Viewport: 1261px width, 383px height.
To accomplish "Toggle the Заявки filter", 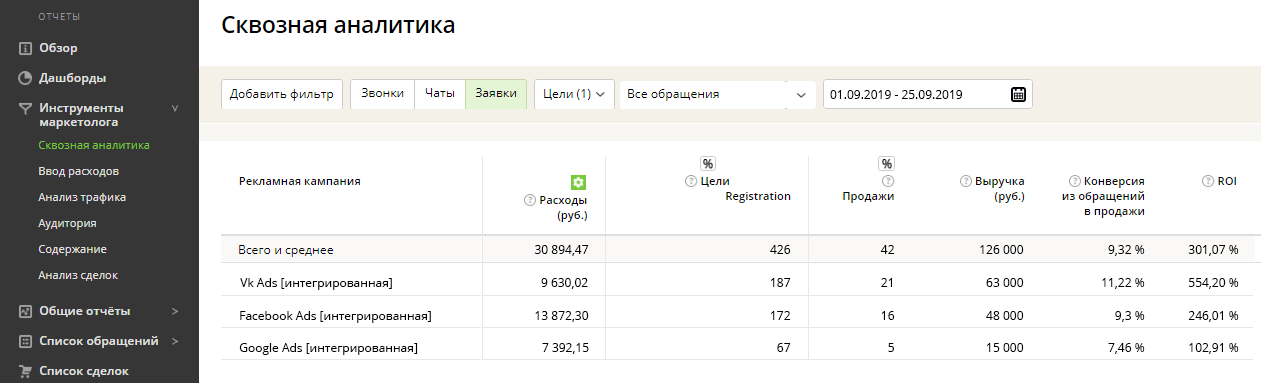I will 496,94.
